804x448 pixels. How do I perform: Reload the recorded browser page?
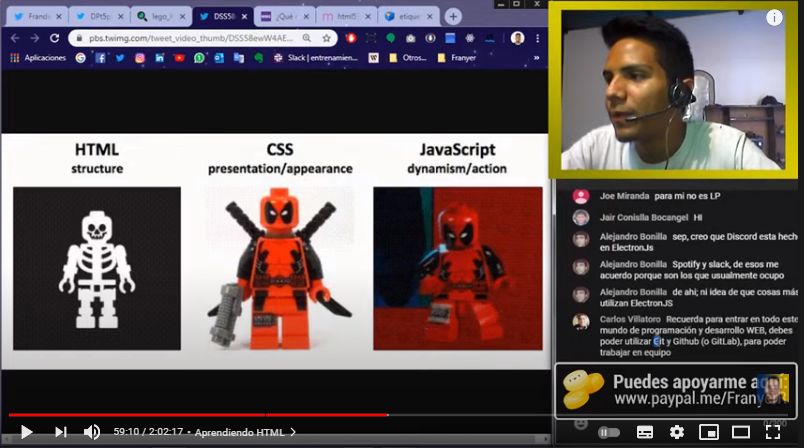54,38
